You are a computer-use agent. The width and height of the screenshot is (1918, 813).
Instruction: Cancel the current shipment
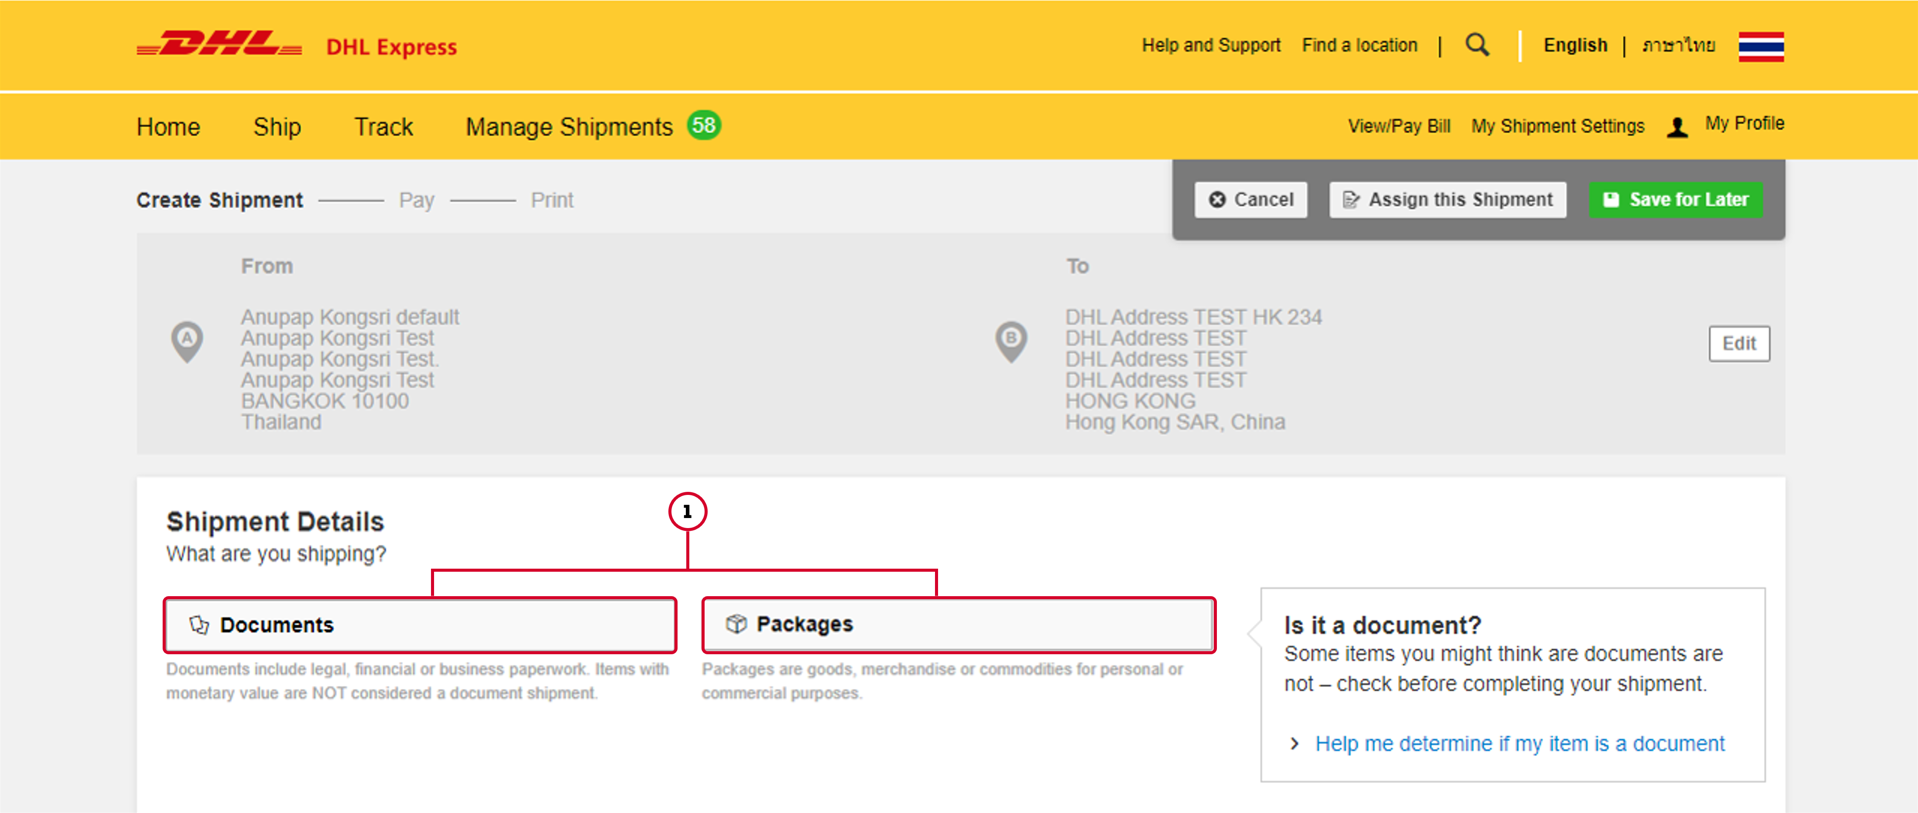pos(1250,200)
